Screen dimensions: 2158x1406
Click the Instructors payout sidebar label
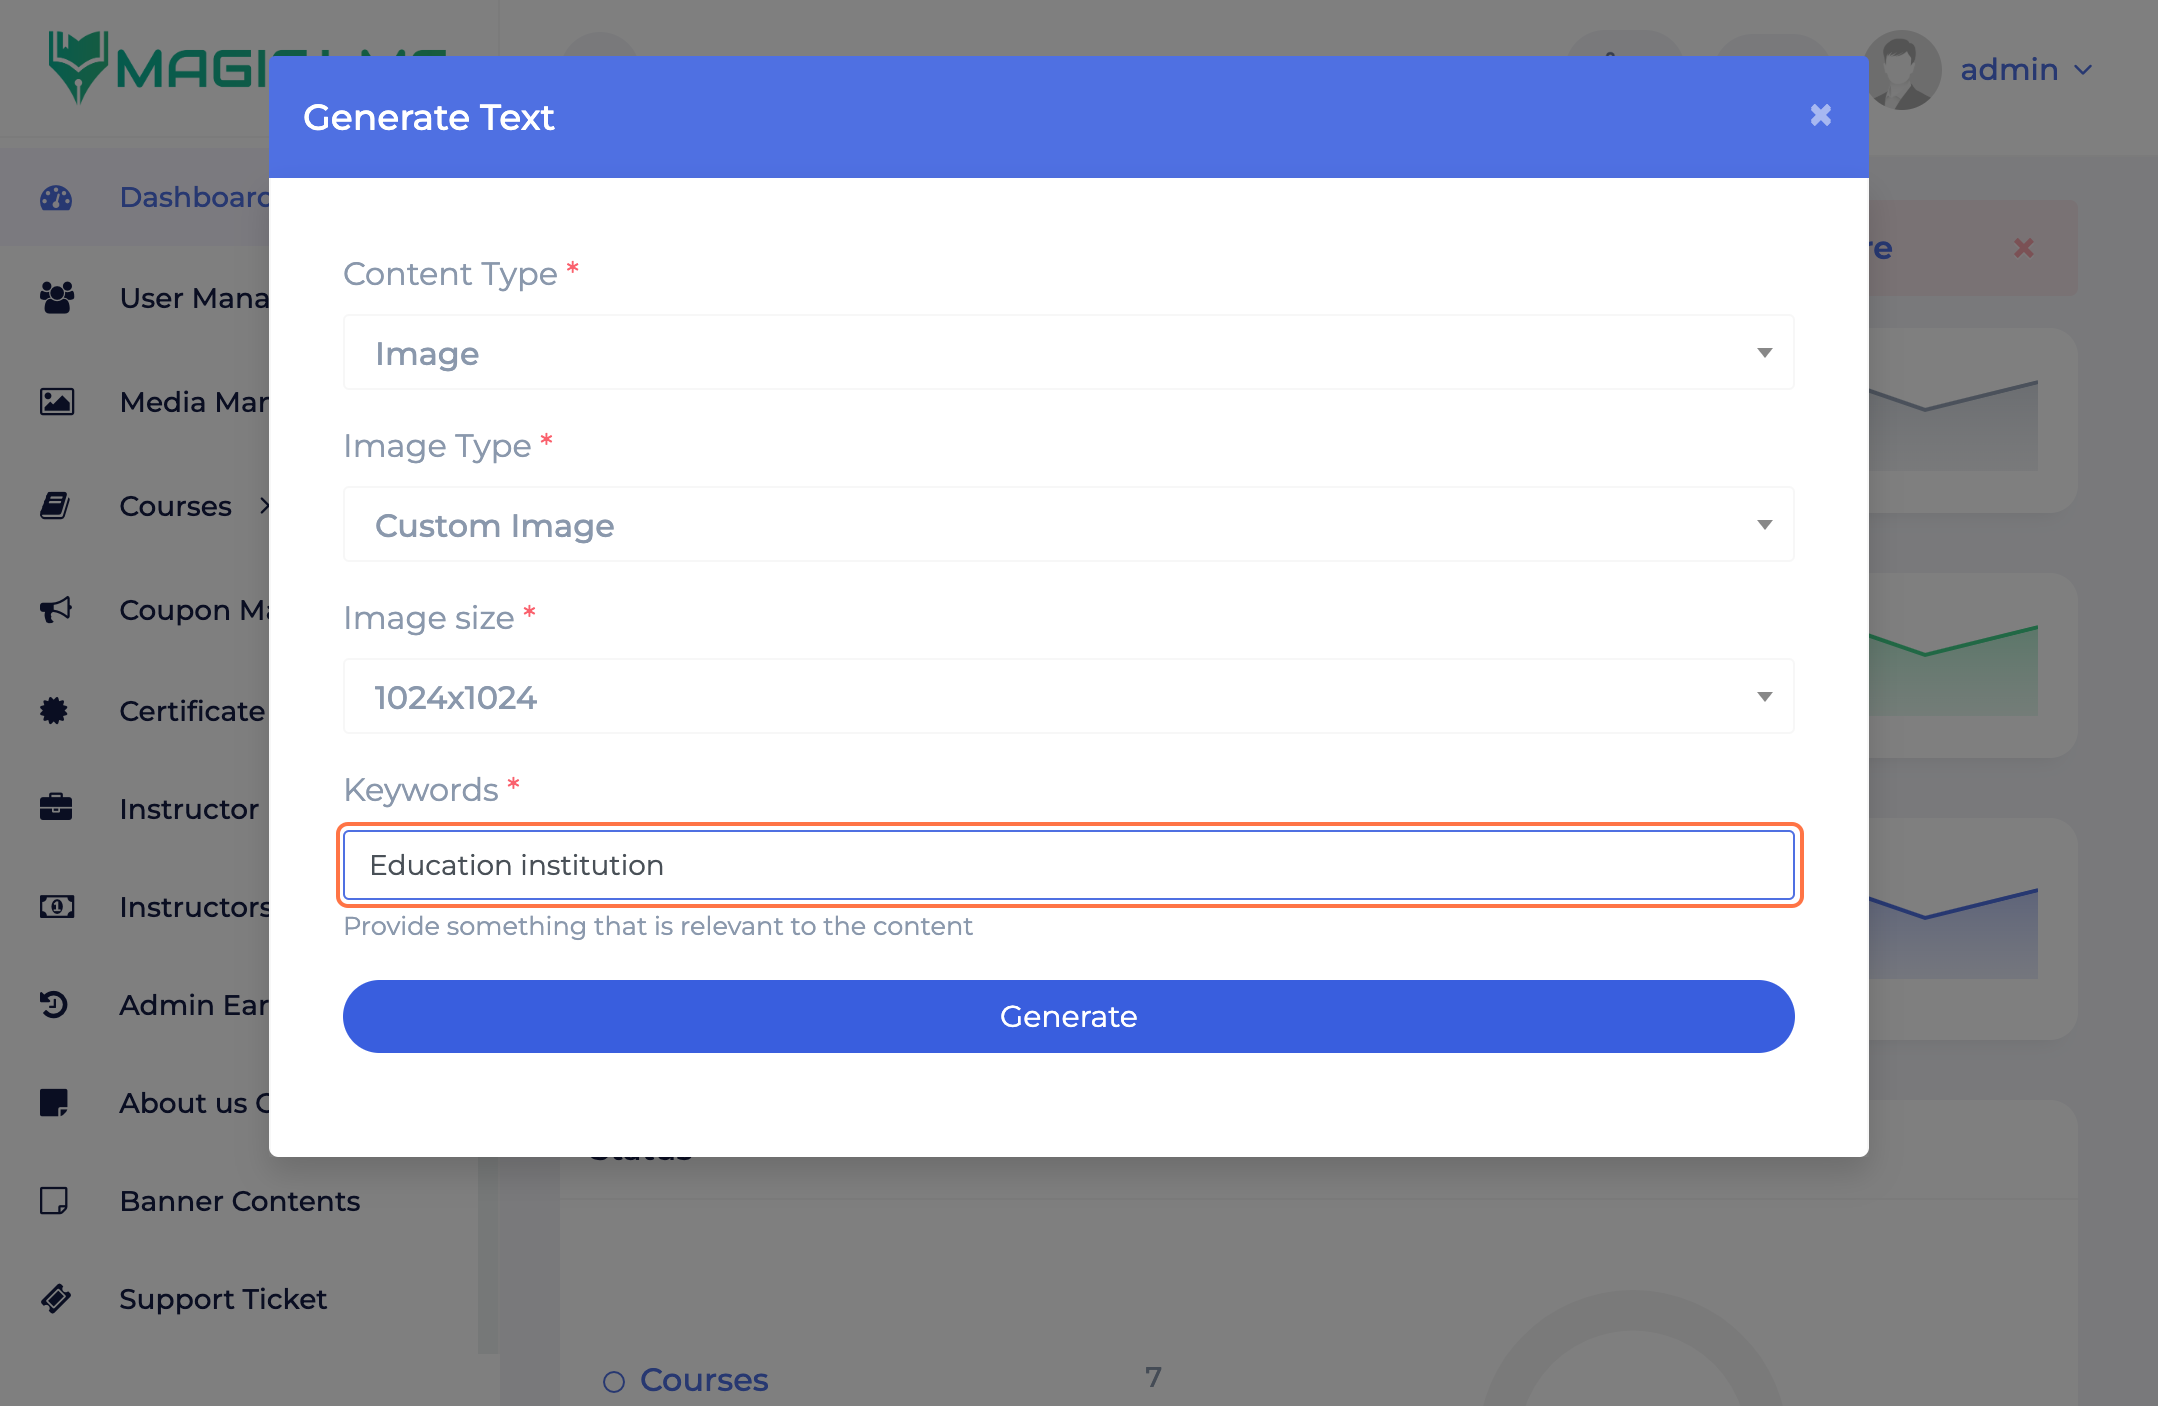tap(195, 907)
